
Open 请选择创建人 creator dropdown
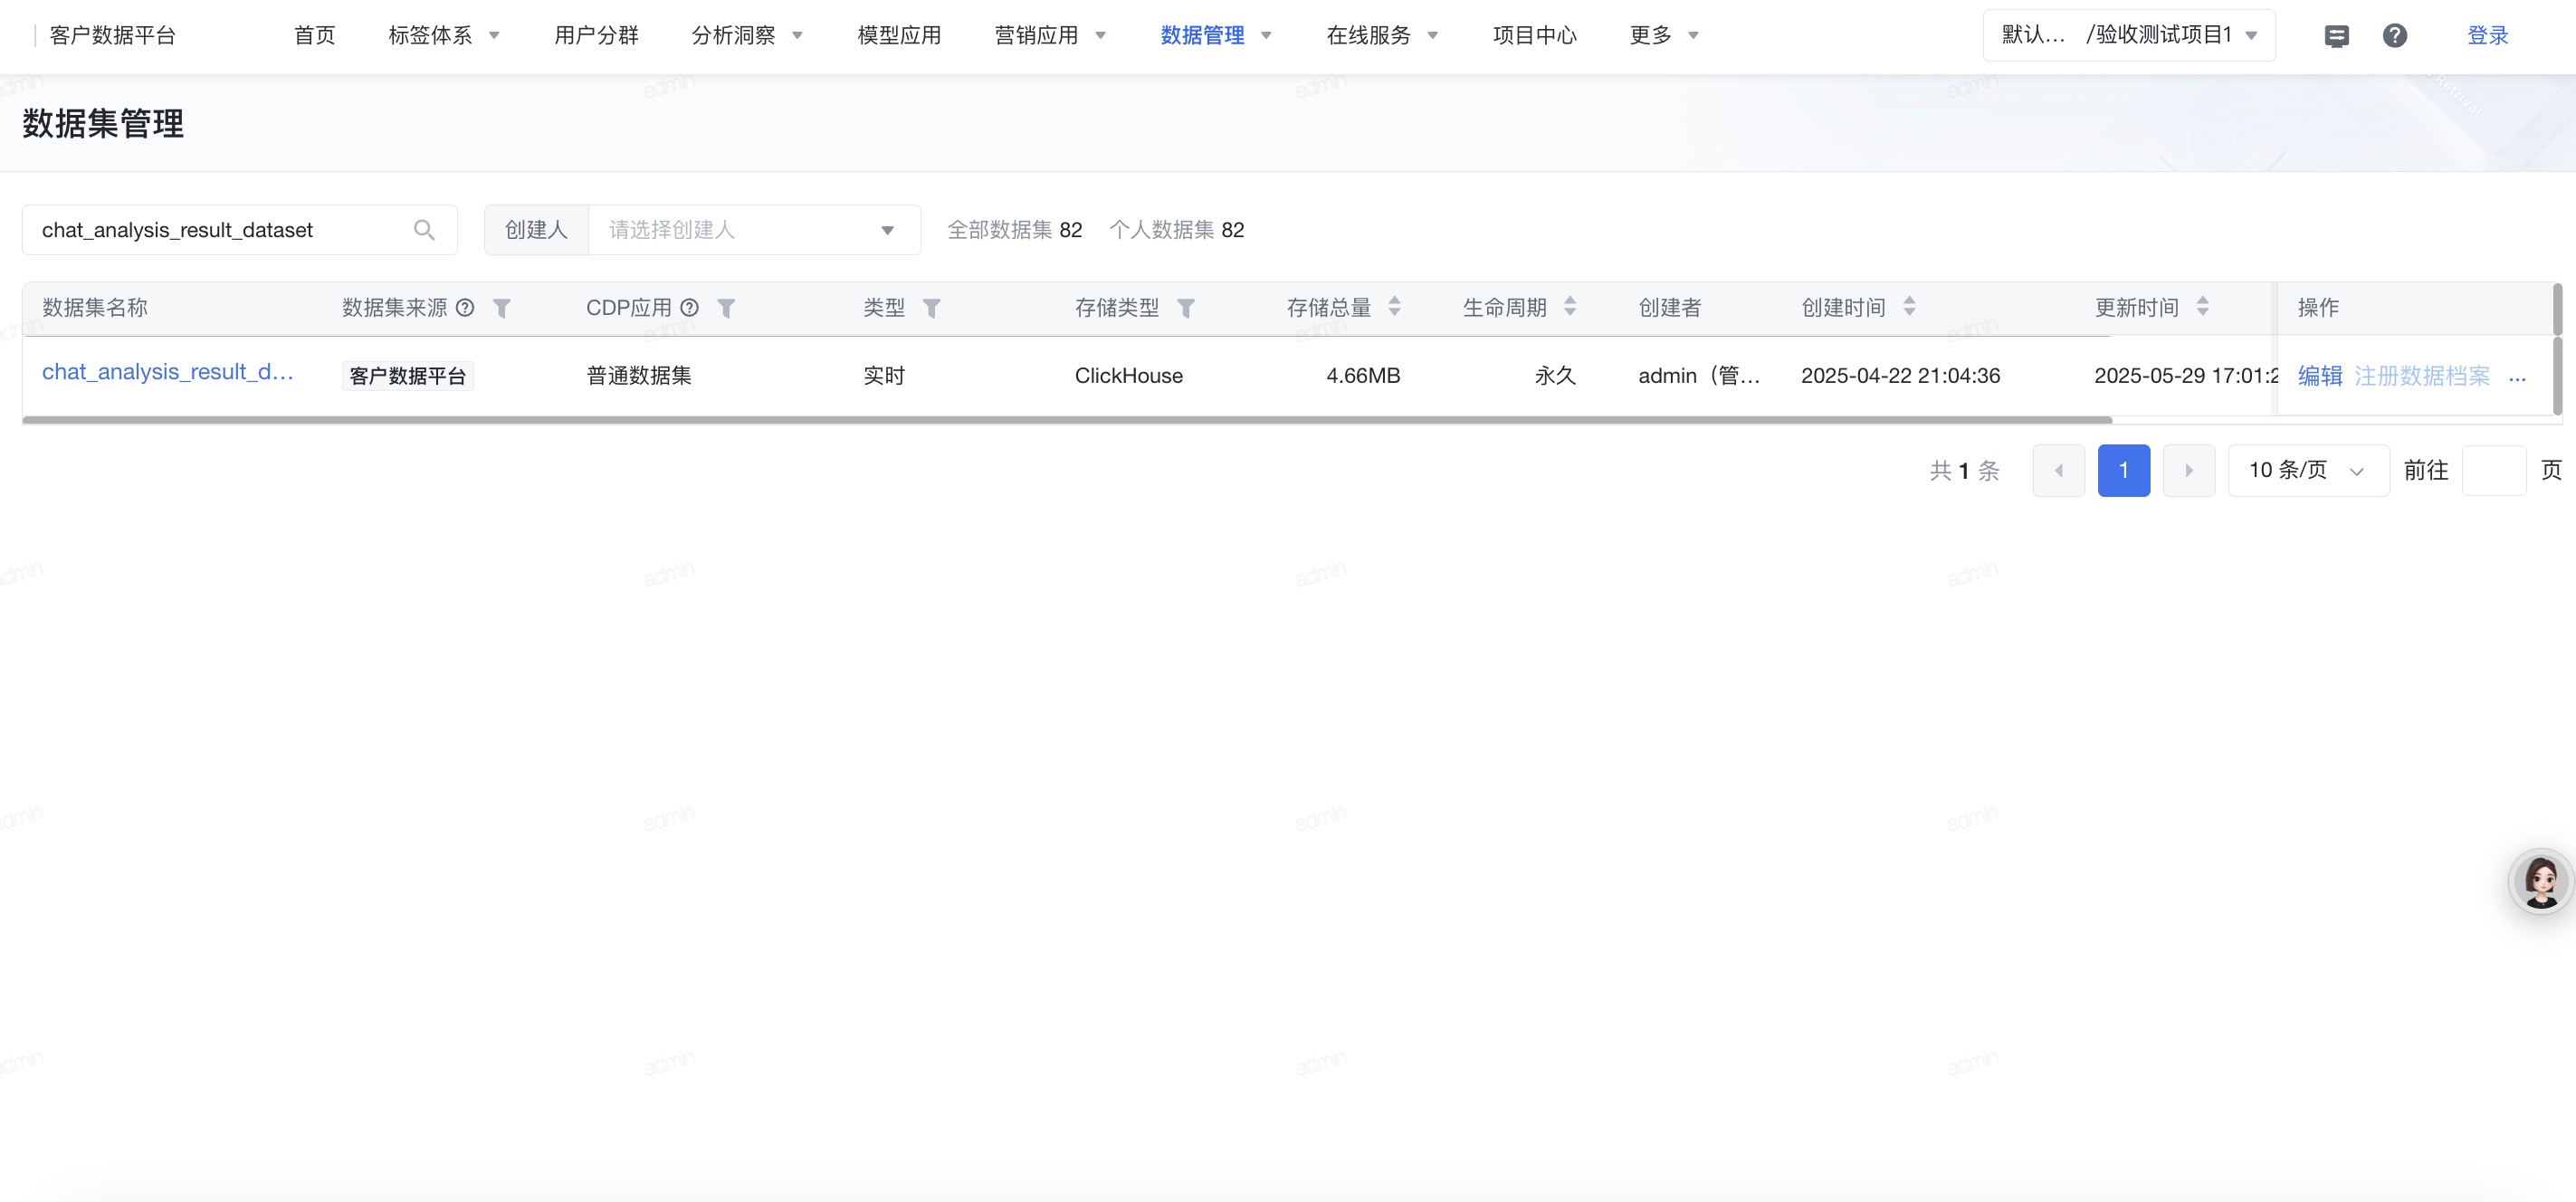(754, 230)
